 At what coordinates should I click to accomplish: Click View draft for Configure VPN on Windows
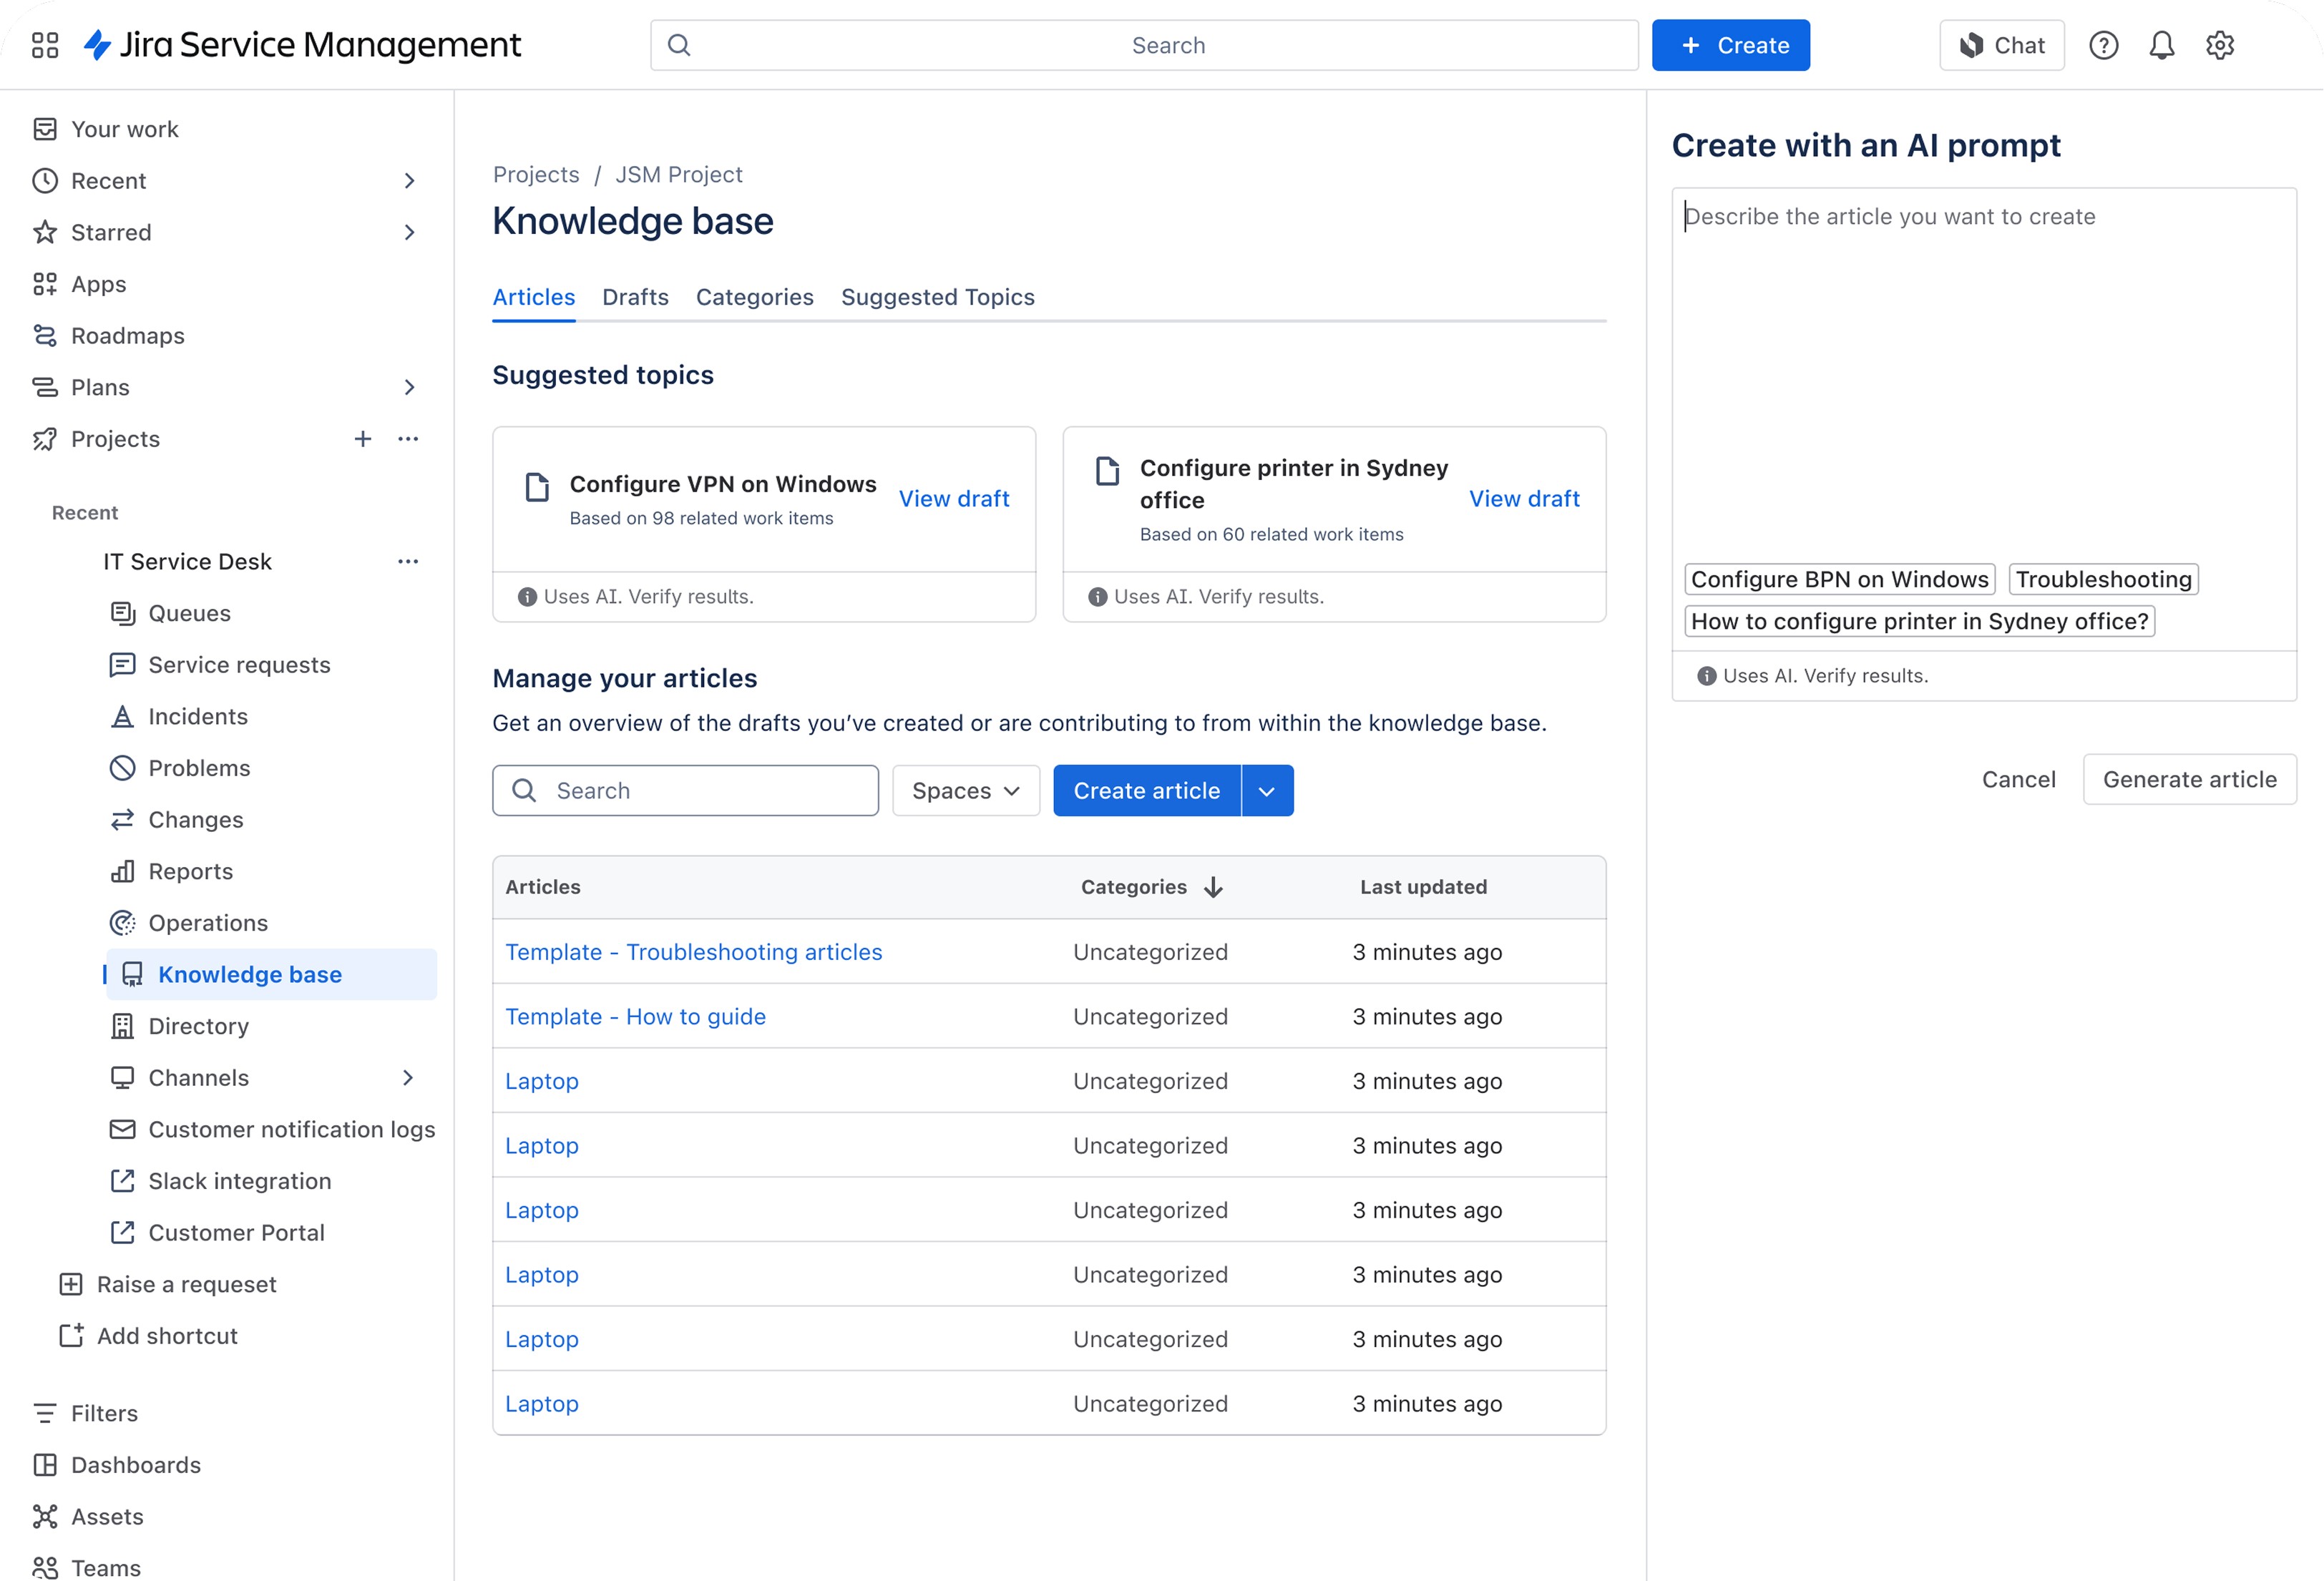click(x=953, y=499)
